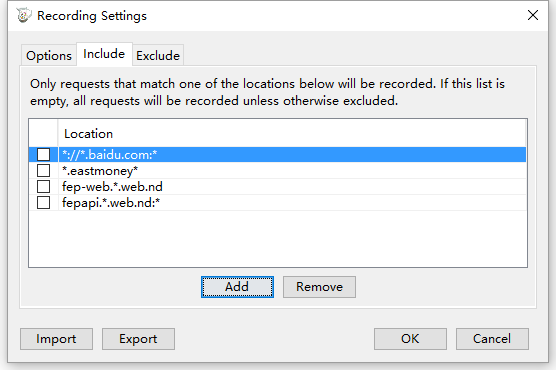Import recording settings
The height and width of the screenshot is (370, 556).
tap(56, 339)
